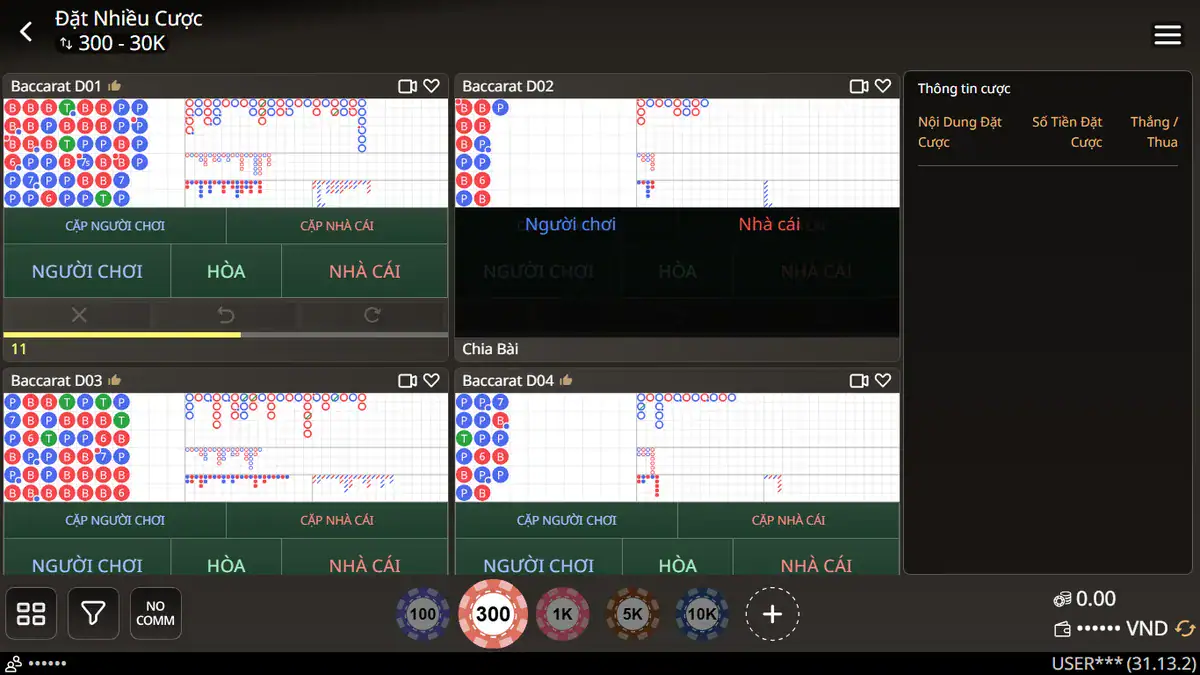Add a custom chip with plus button

[x=772, y=613]
